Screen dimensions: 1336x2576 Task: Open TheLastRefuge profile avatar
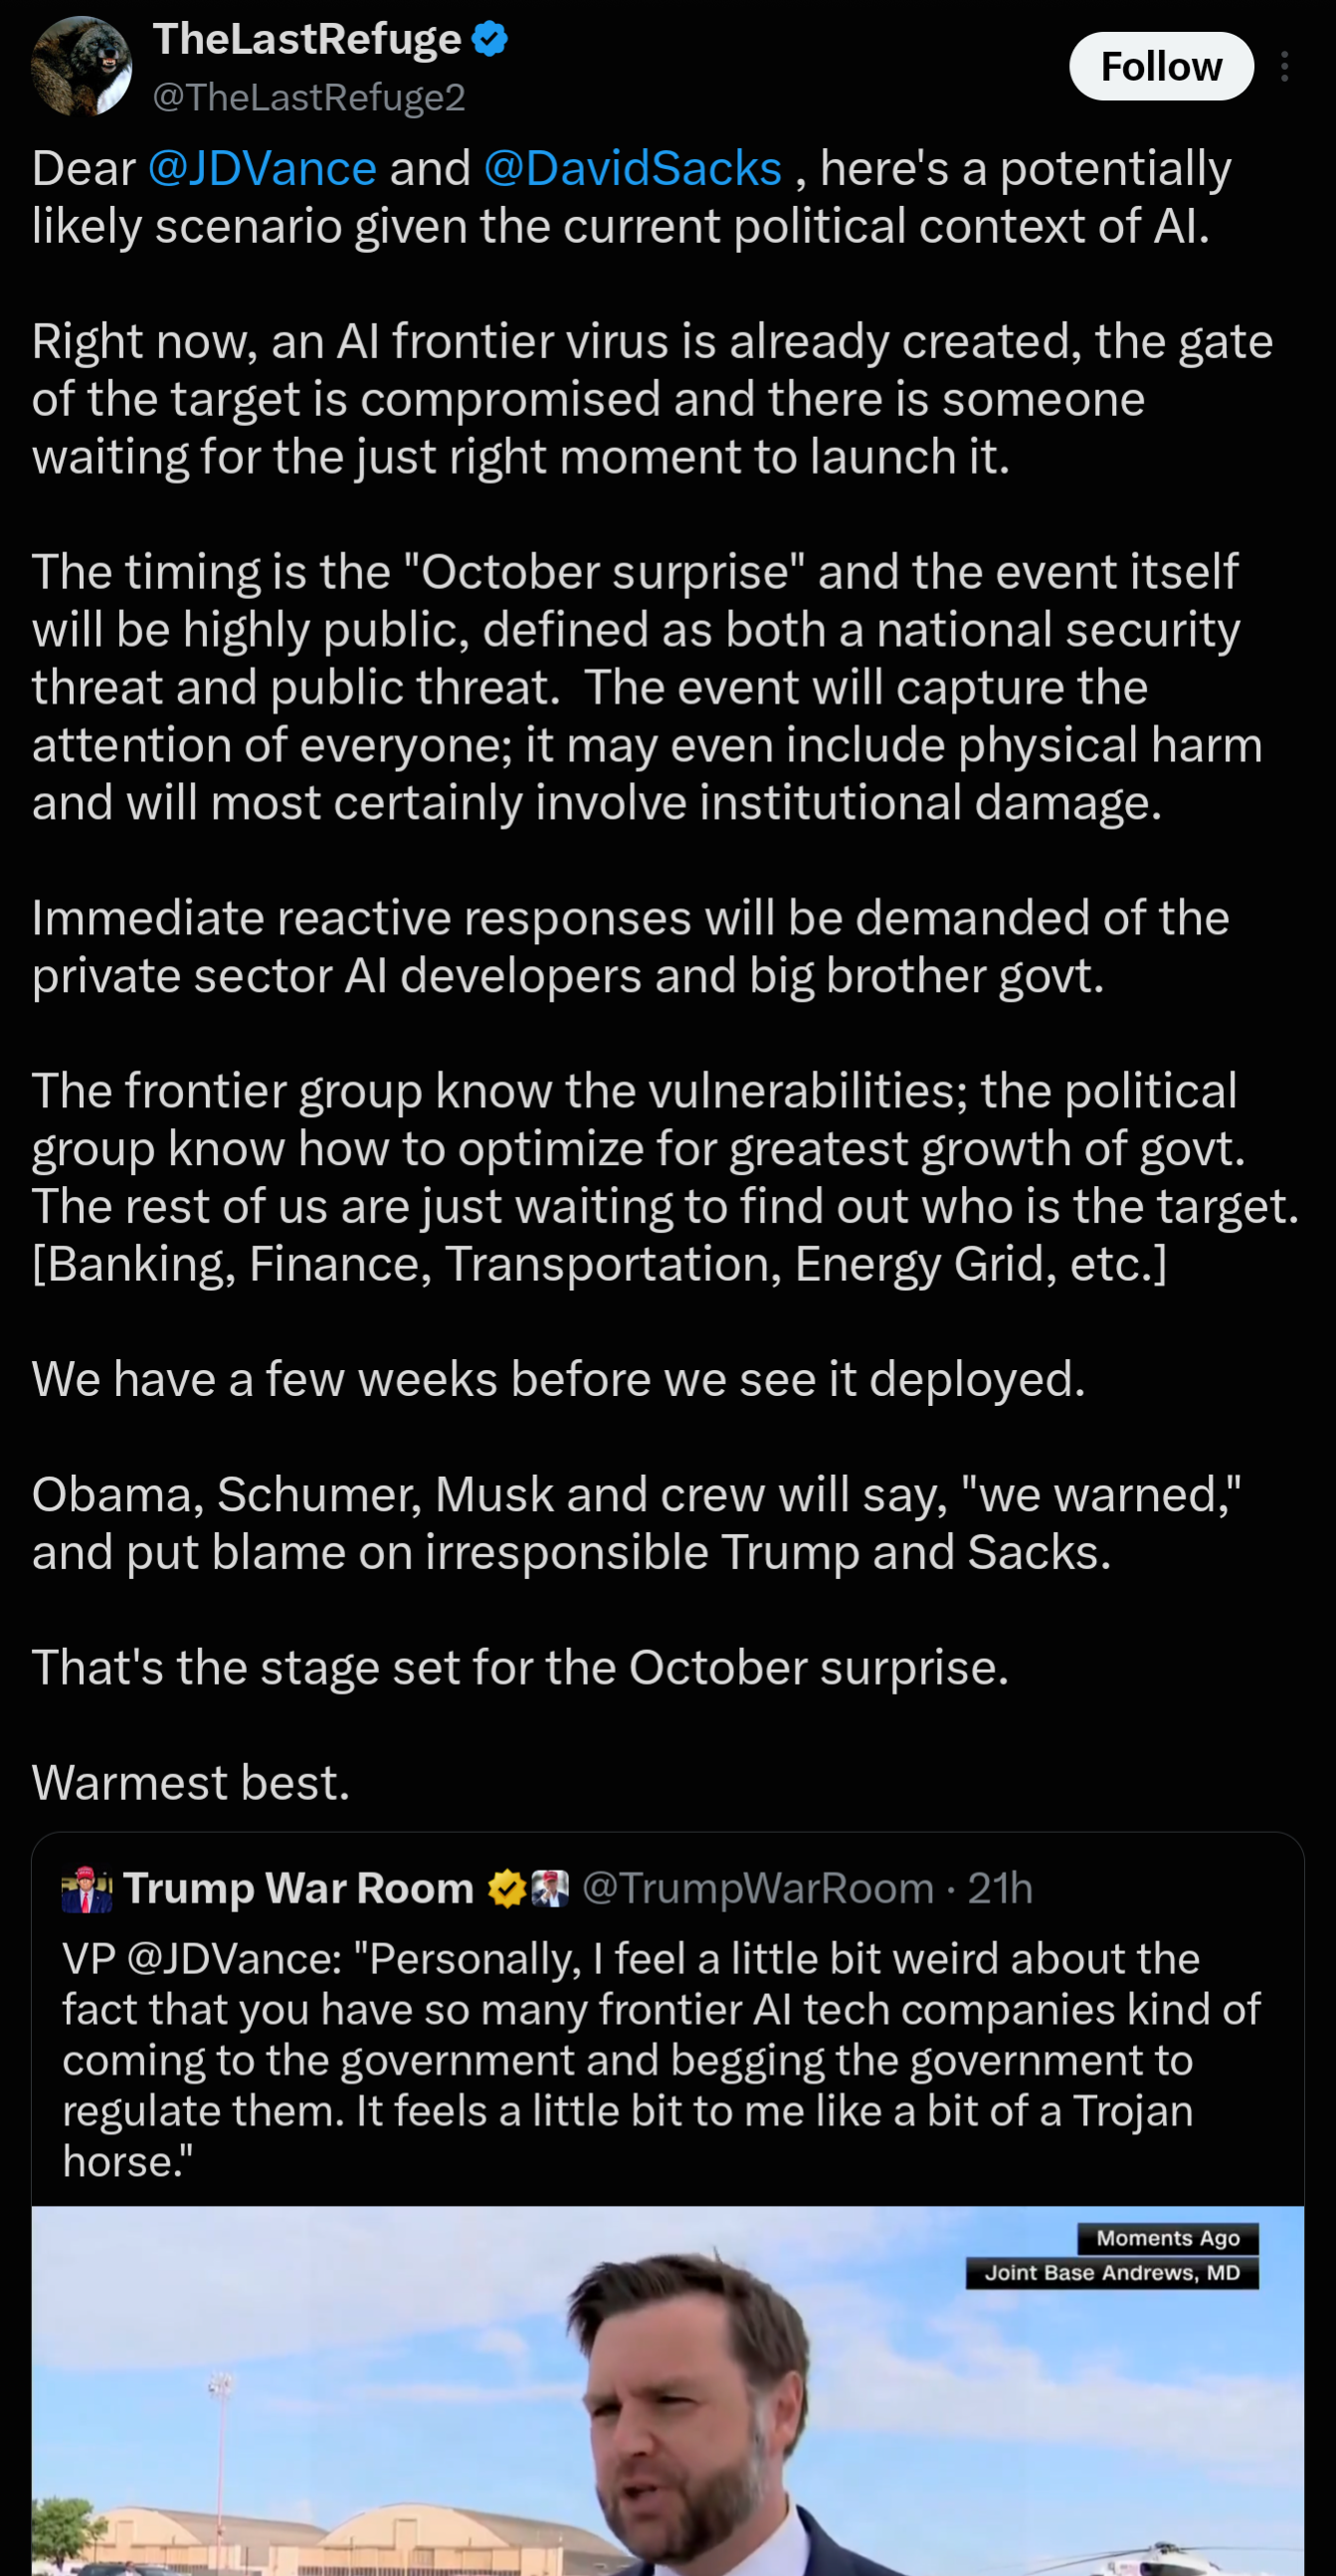click(x=81, y=66)
